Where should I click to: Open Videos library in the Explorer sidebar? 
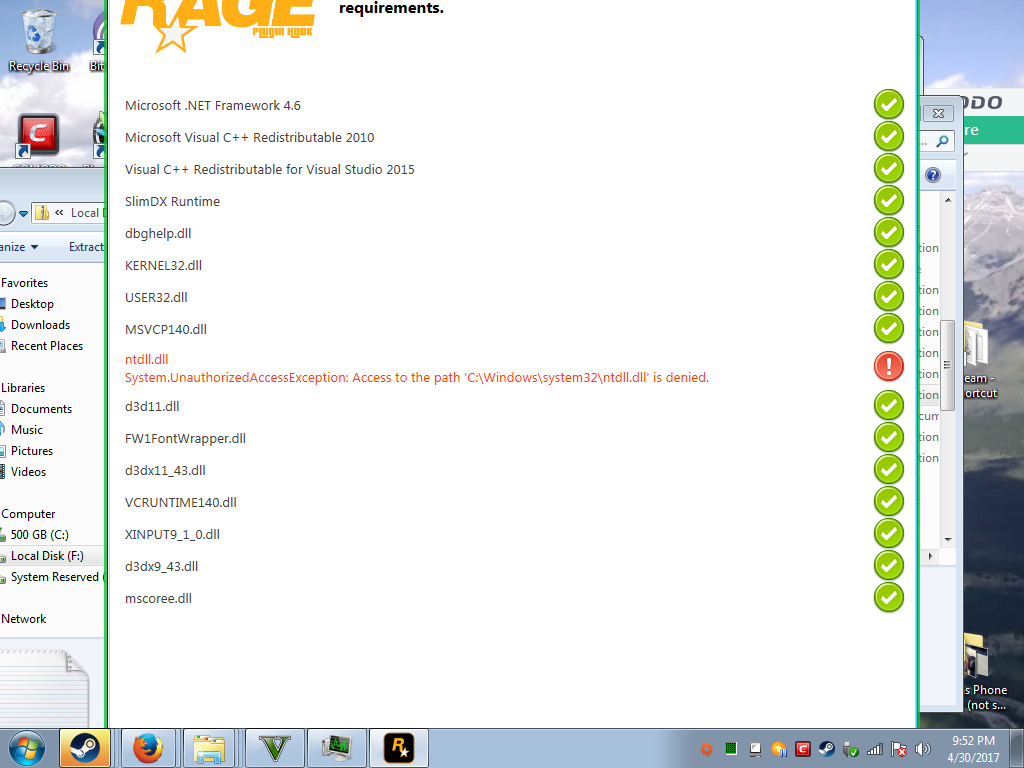(28, 472)
